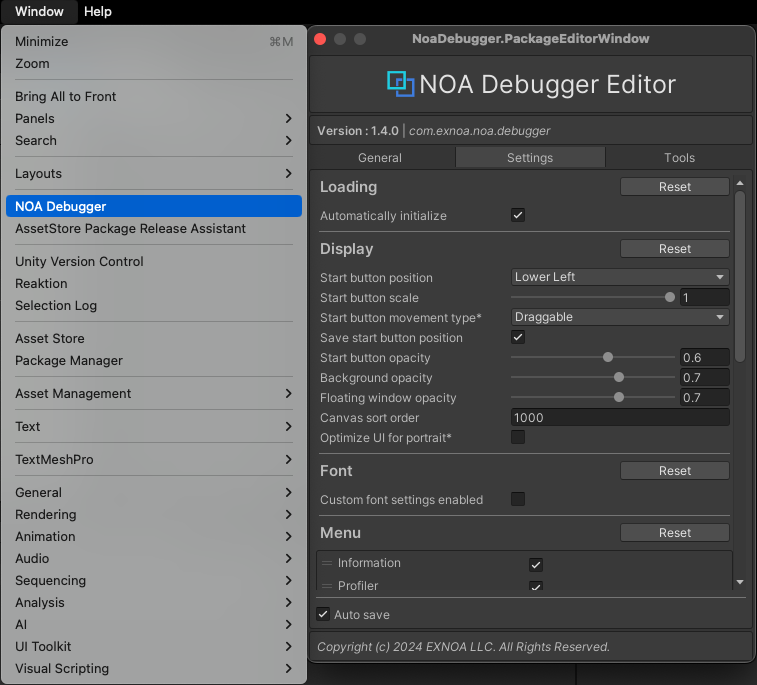This screenshot has height=685, width=757.
Task: Click the Start button opacity slider
Action: pyautogui.click(x=593, y=357)
